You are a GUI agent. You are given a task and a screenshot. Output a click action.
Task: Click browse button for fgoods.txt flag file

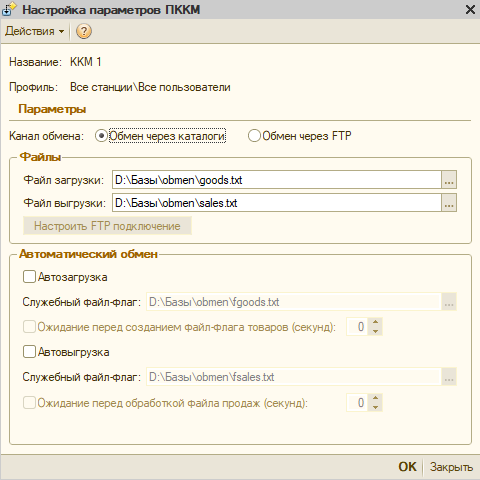tap(449, 302)
